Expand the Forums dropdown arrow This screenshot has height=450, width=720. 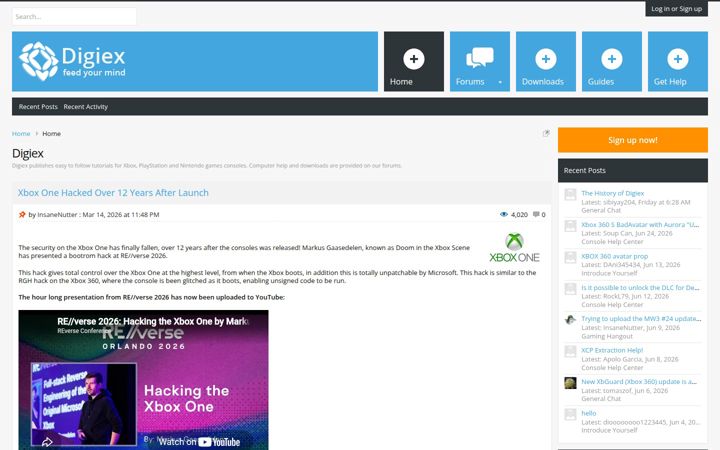click(x=500, y=82)
